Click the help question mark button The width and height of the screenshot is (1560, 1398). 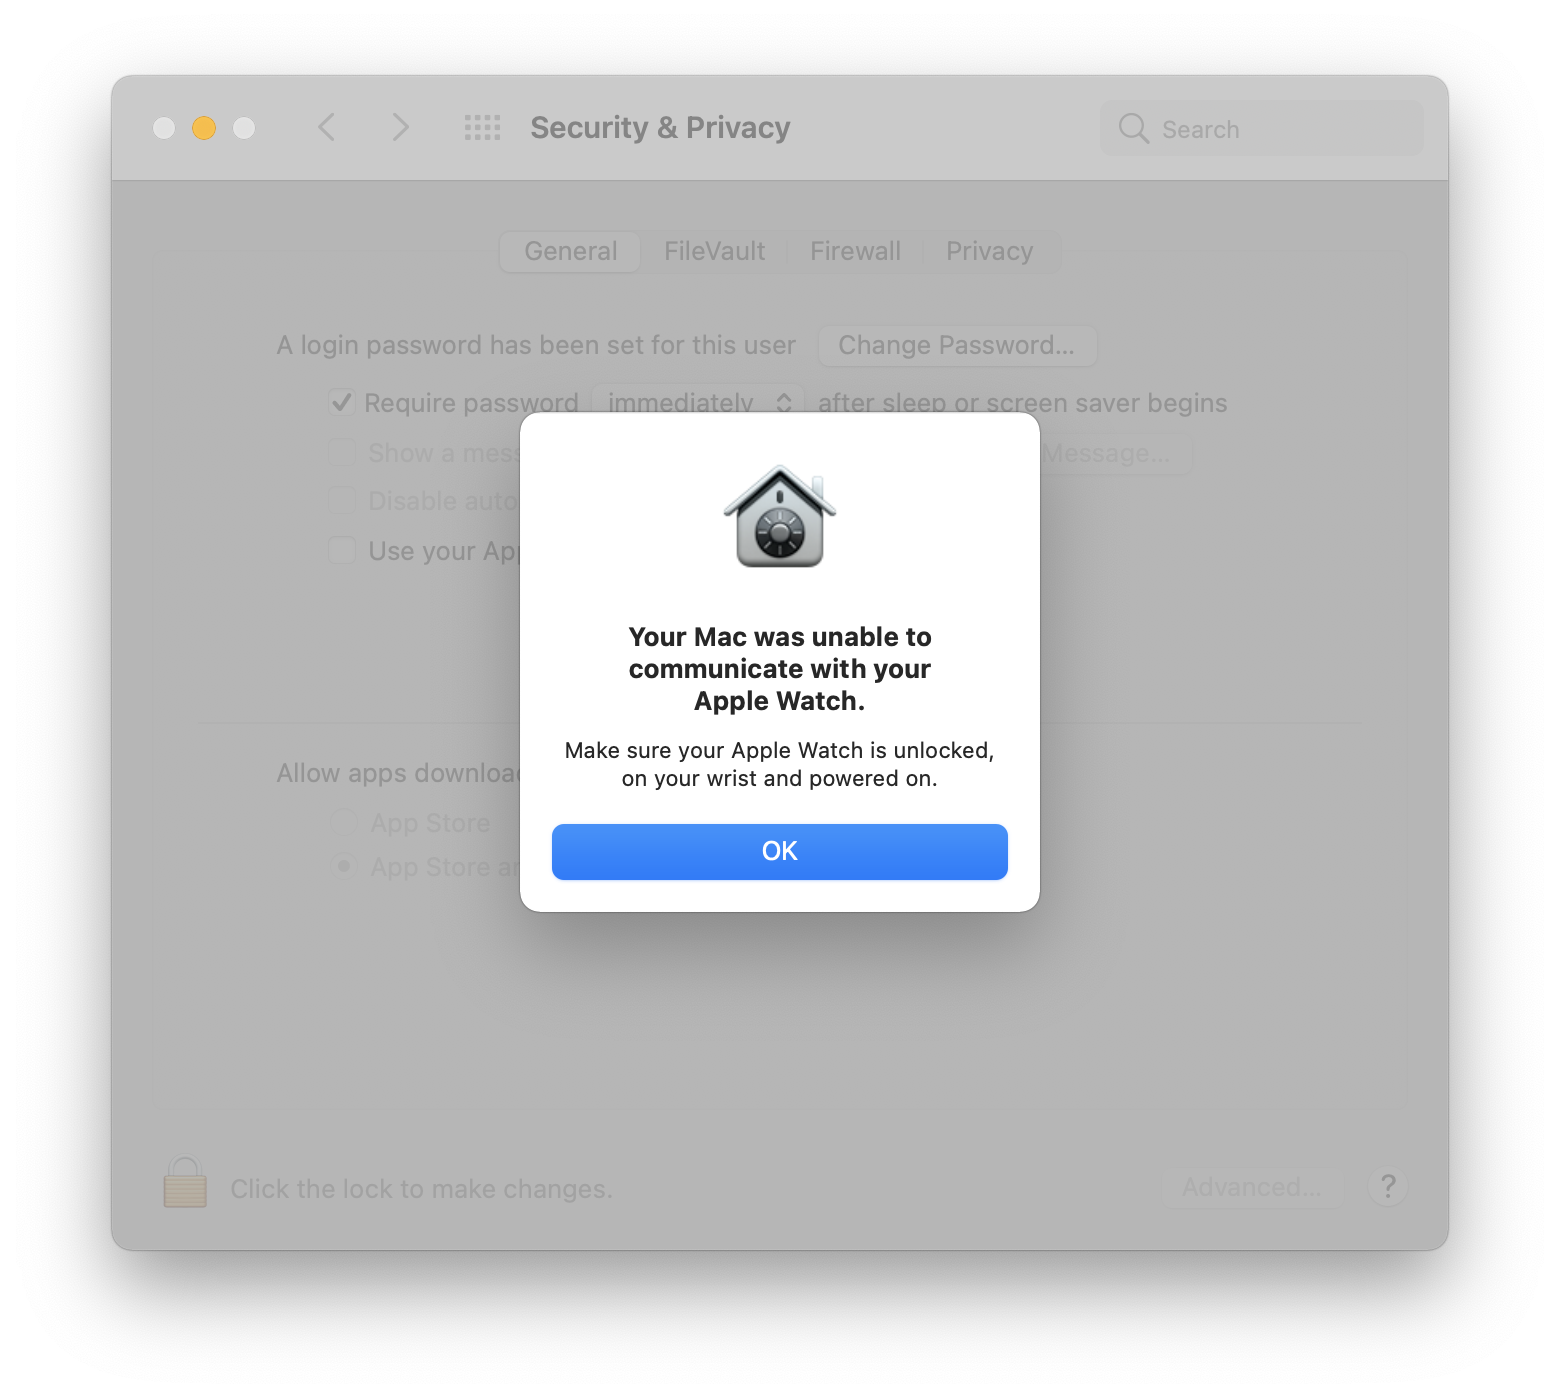tap(1388, 1187)
